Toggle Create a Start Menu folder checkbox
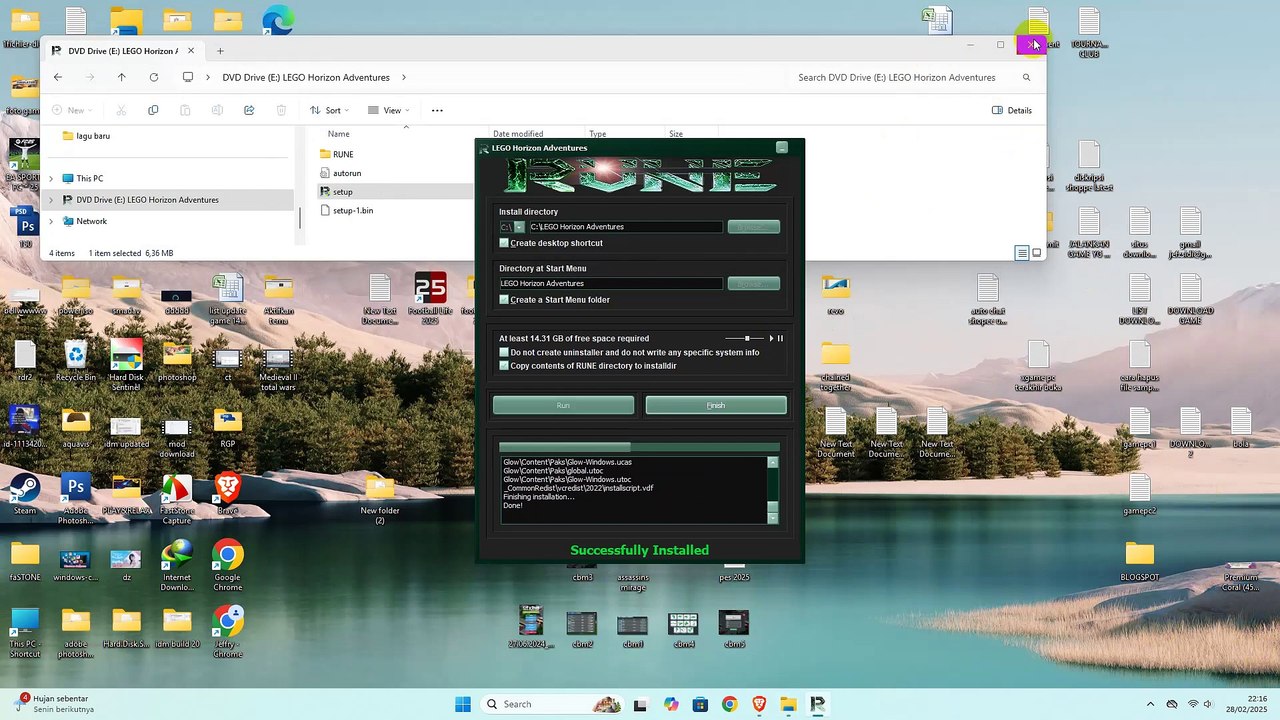The width and height of the screenshot is (1280, 720). click(504, 300)
